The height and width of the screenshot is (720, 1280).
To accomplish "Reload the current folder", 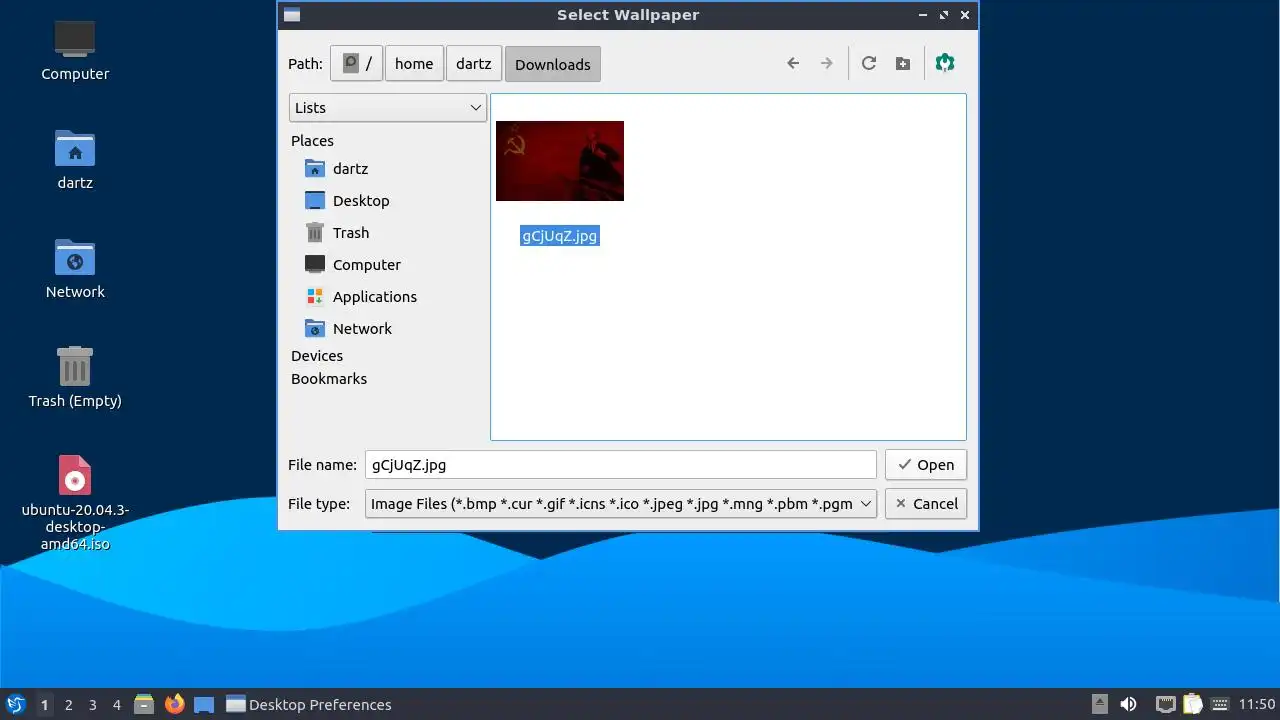I will [x=869, y=63].
